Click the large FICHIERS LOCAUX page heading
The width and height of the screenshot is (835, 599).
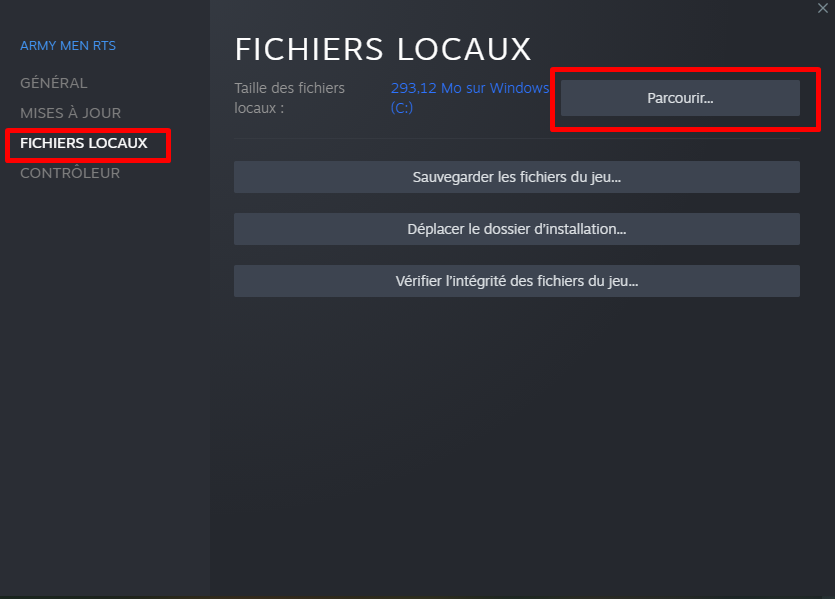[x=383, y=50]
